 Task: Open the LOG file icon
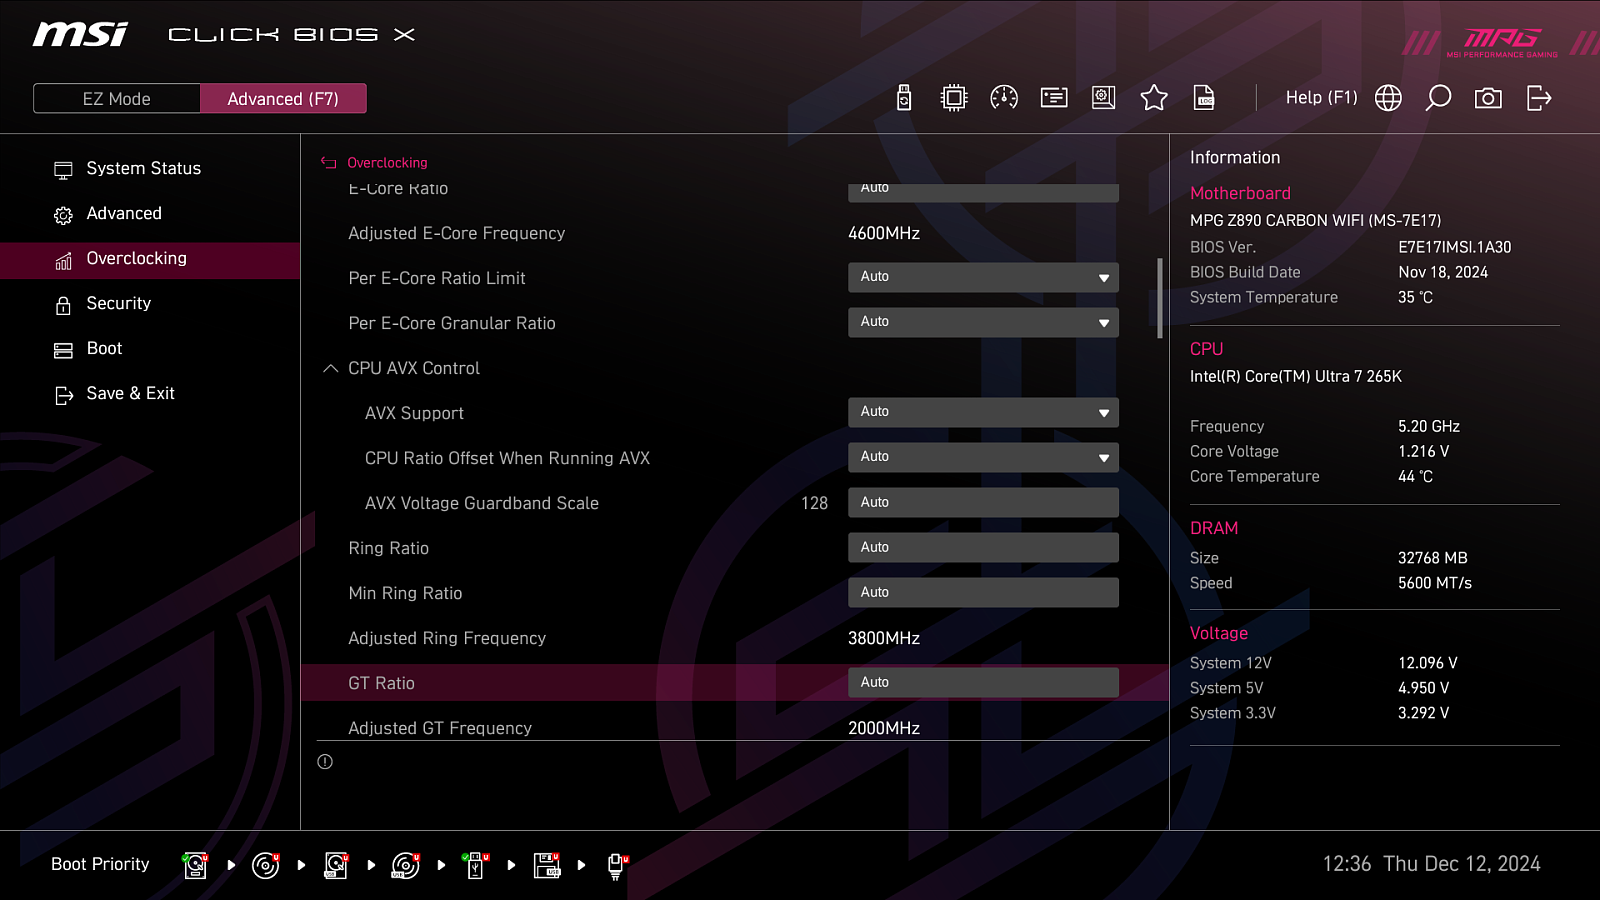[1204, 98]
